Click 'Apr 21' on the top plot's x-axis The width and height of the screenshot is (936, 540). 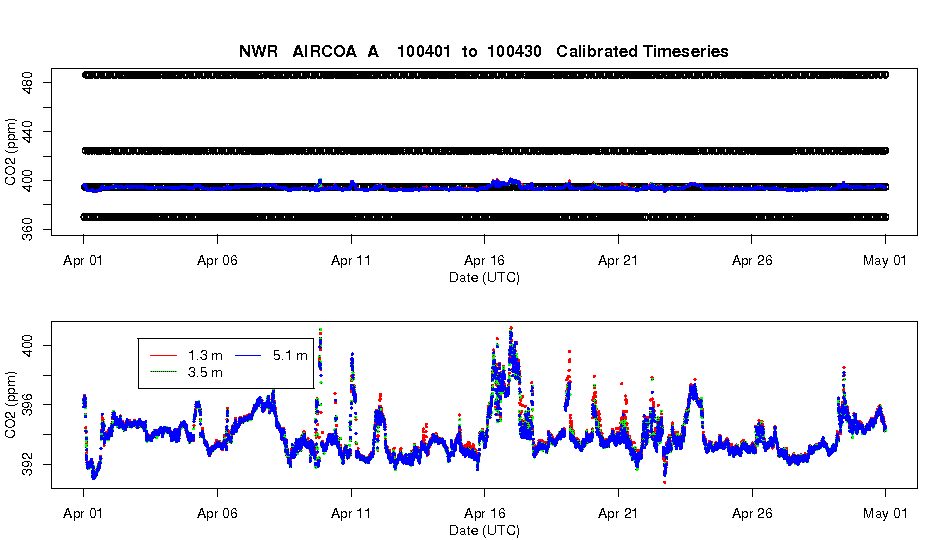[618, 260]
